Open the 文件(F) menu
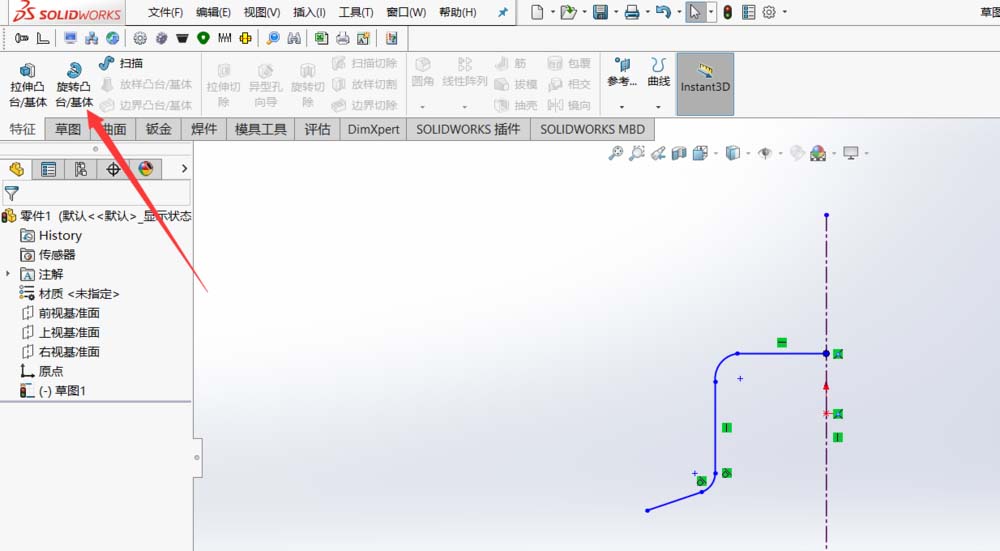 (x=165, y=12)
